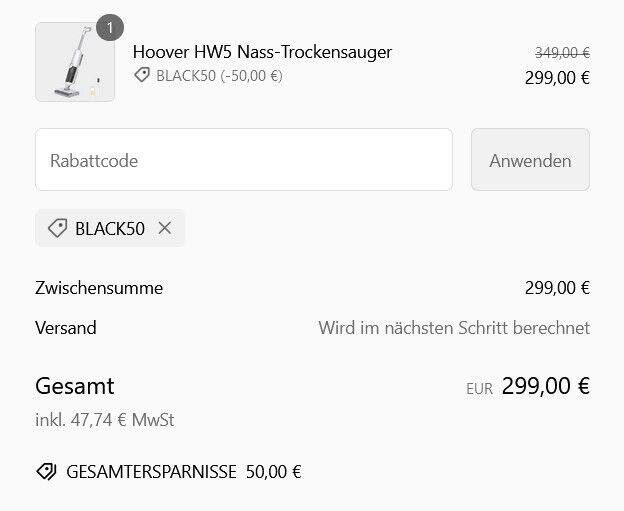Image resolution: width=624 pixels, height=511 pixels.
Task: Click the Rabattcode input field
Action: 244,160
